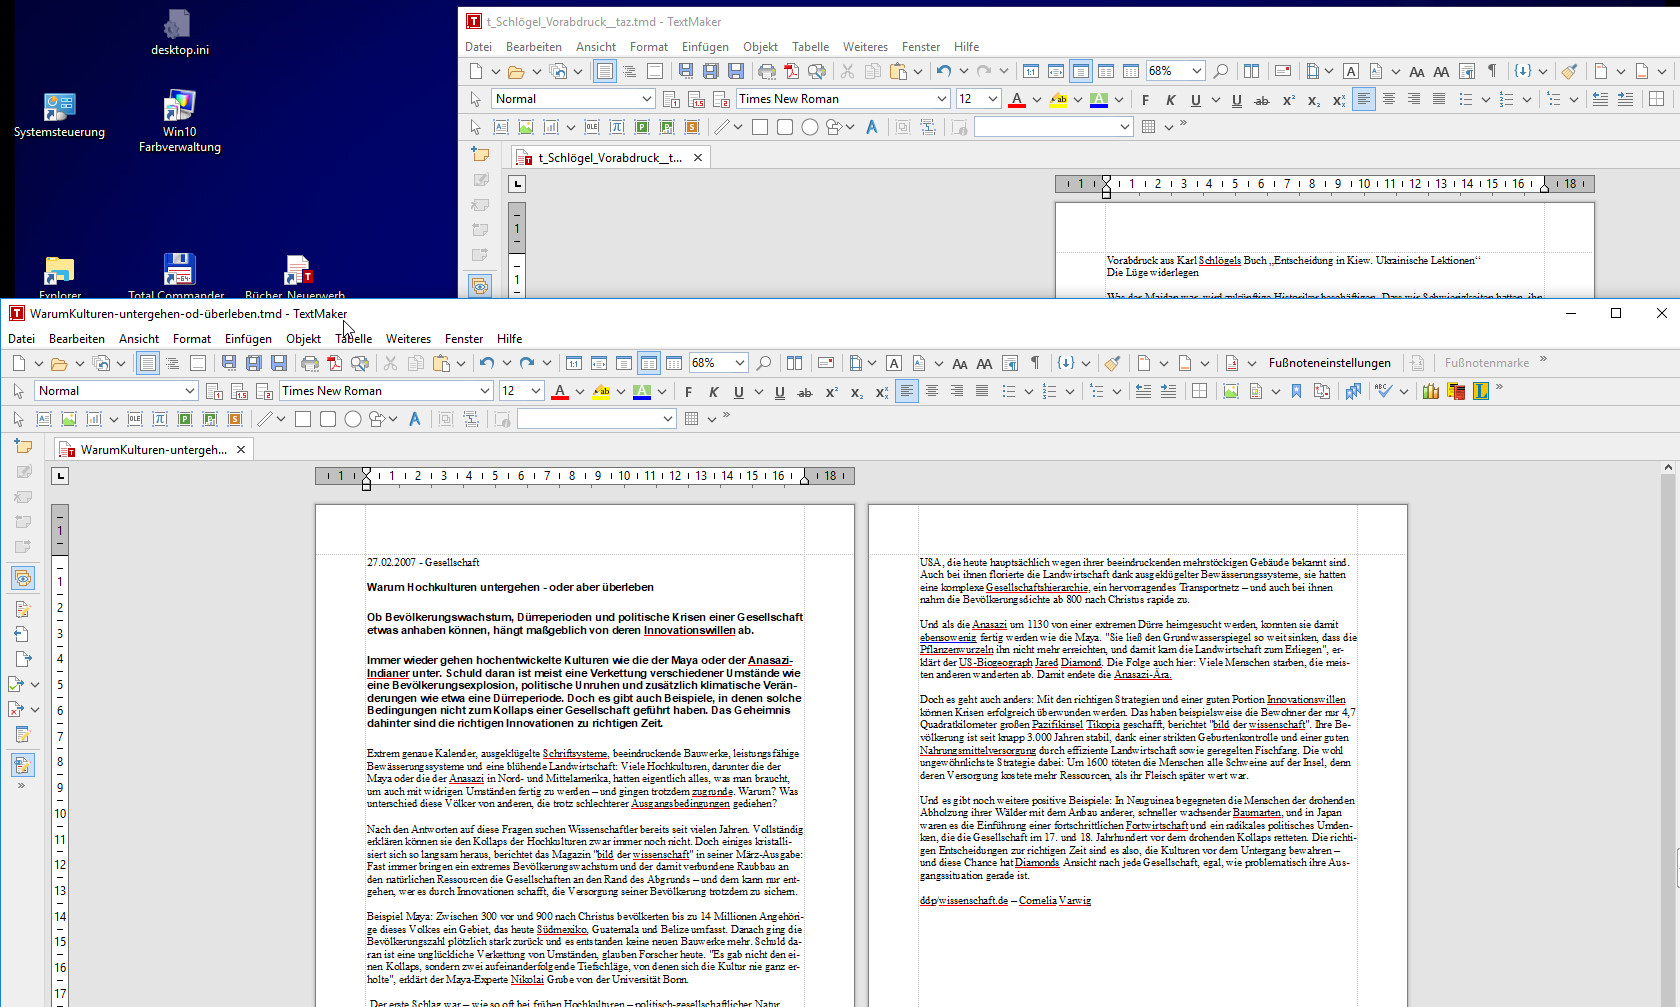1680x1007 pixels.
Task: Click blue bookmark icon in WarumKulturen formatting toolbar
Action: point(1297,391)
